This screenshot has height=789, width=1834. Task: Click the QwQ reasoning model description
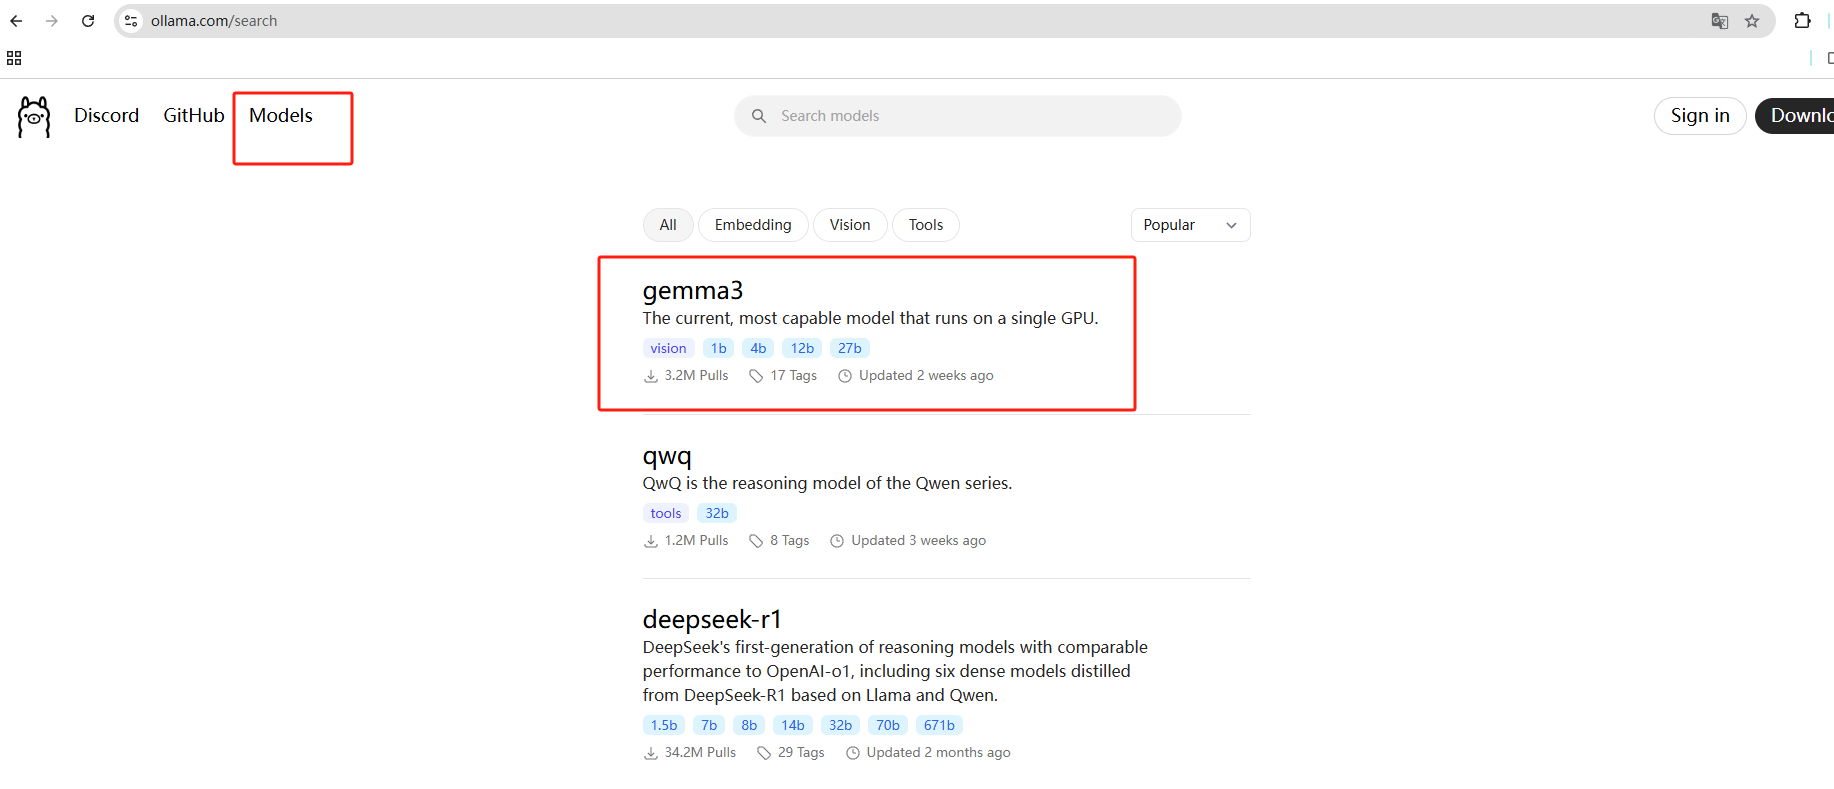827,484
